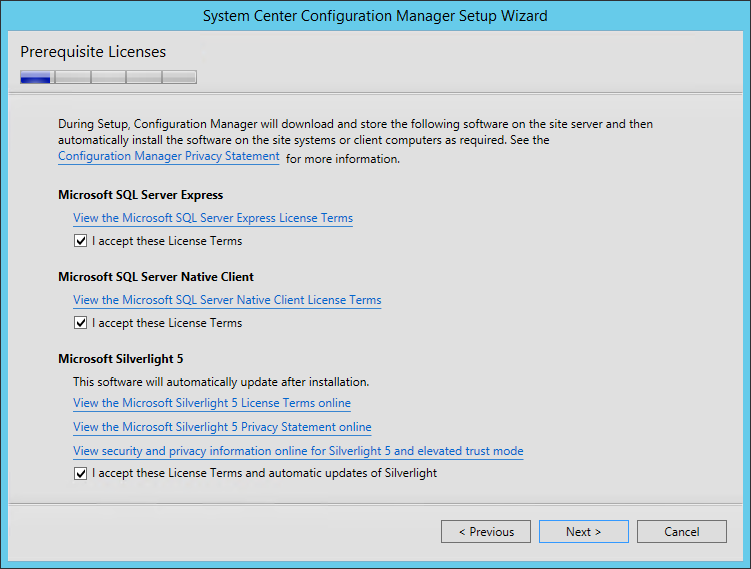751x569 pixels.
Task: View the SQL Server Native Client License Terms
Action: (227, 300)
